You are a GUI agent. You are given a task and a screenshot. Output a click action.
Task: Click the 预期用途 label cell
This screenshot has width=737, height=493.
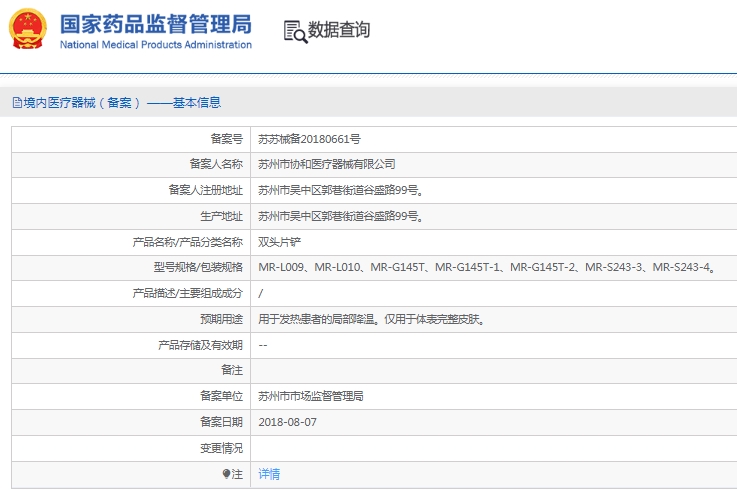[x=131, y=320]
